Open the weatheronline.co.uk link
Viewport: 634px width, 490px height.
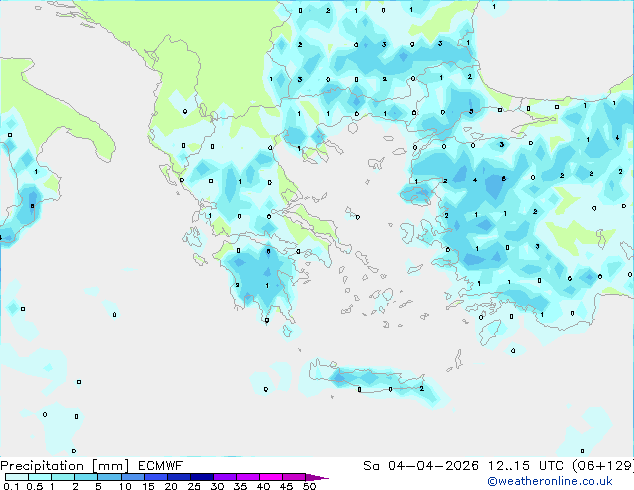pyautogui.click(x=550, y=481)
